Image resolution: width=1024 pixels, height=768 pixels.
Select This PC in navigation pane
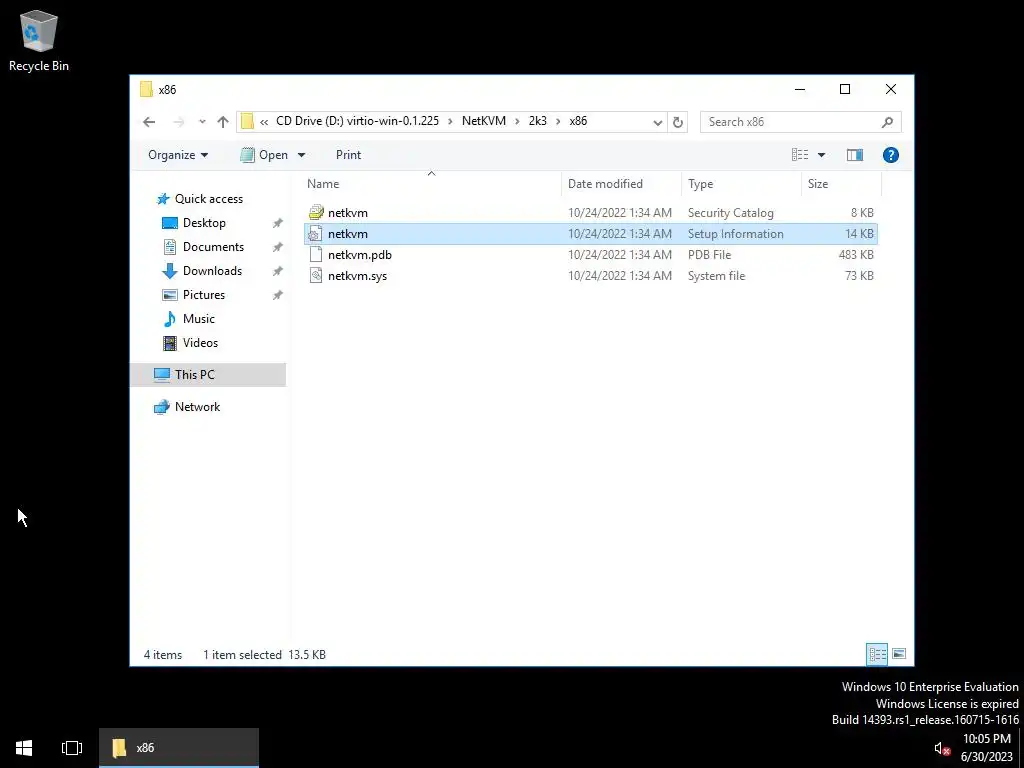pos(208,375)
